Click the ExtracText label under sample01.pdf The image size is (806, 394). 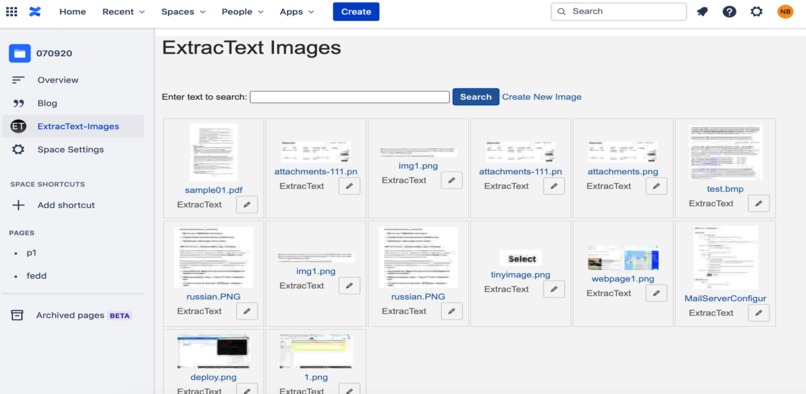199,205
